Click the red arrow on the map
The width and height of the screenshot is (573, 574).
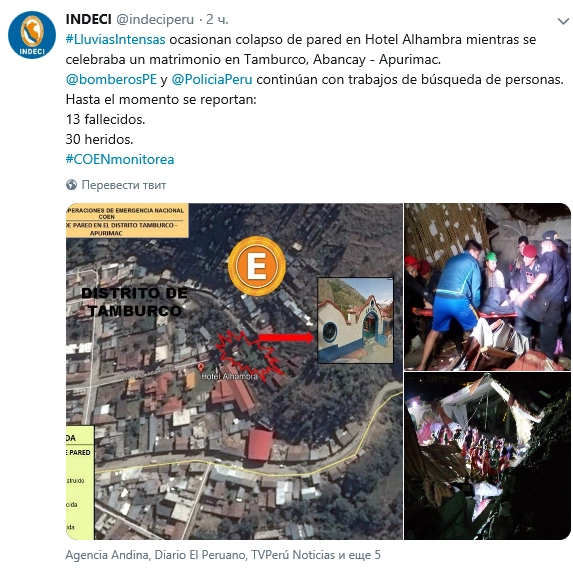(x=286, y=338)
